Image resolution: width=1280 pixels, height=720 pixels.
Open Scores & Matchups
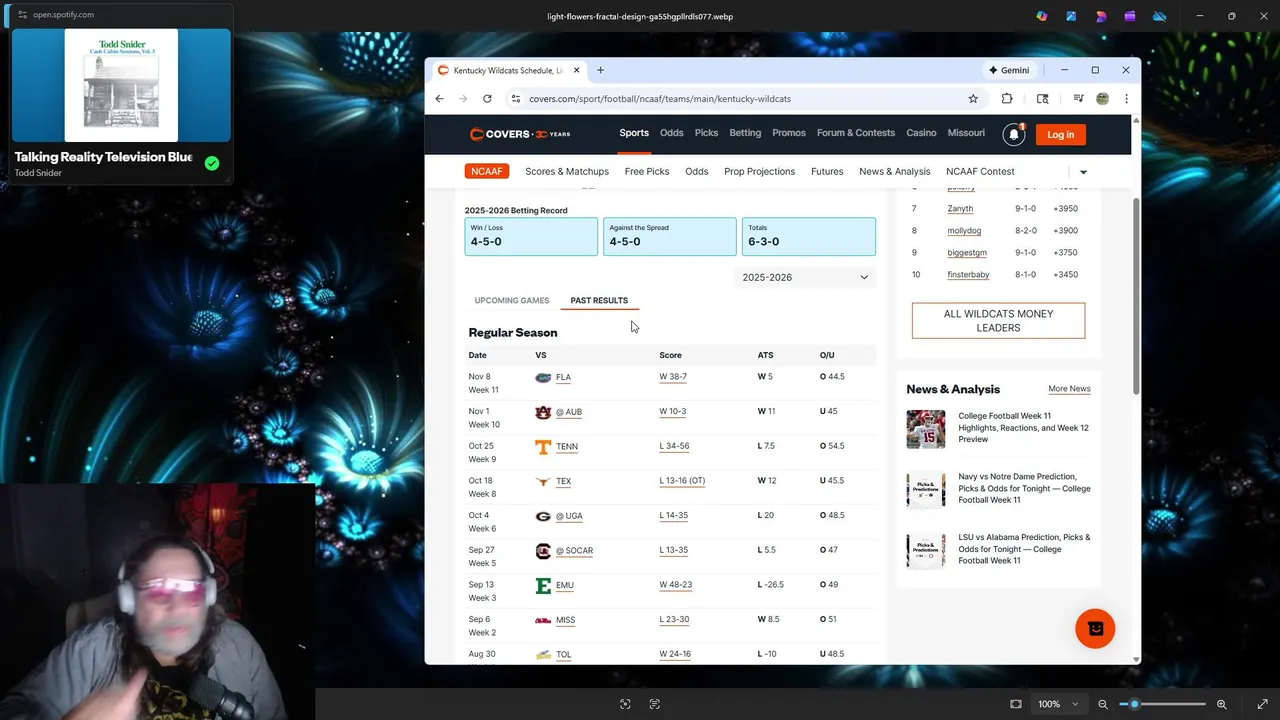pos(567,171)
